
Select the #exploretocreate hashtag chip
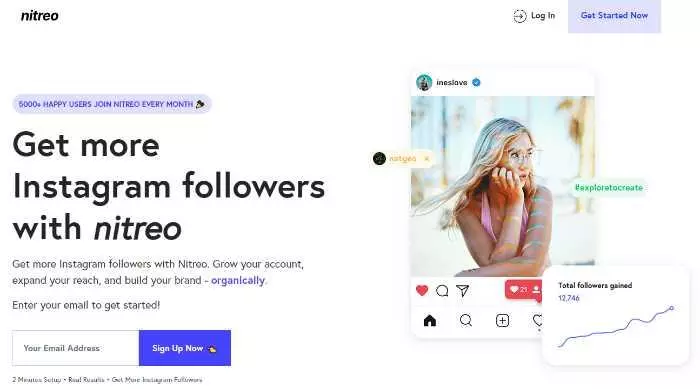(x=609, y=188)
